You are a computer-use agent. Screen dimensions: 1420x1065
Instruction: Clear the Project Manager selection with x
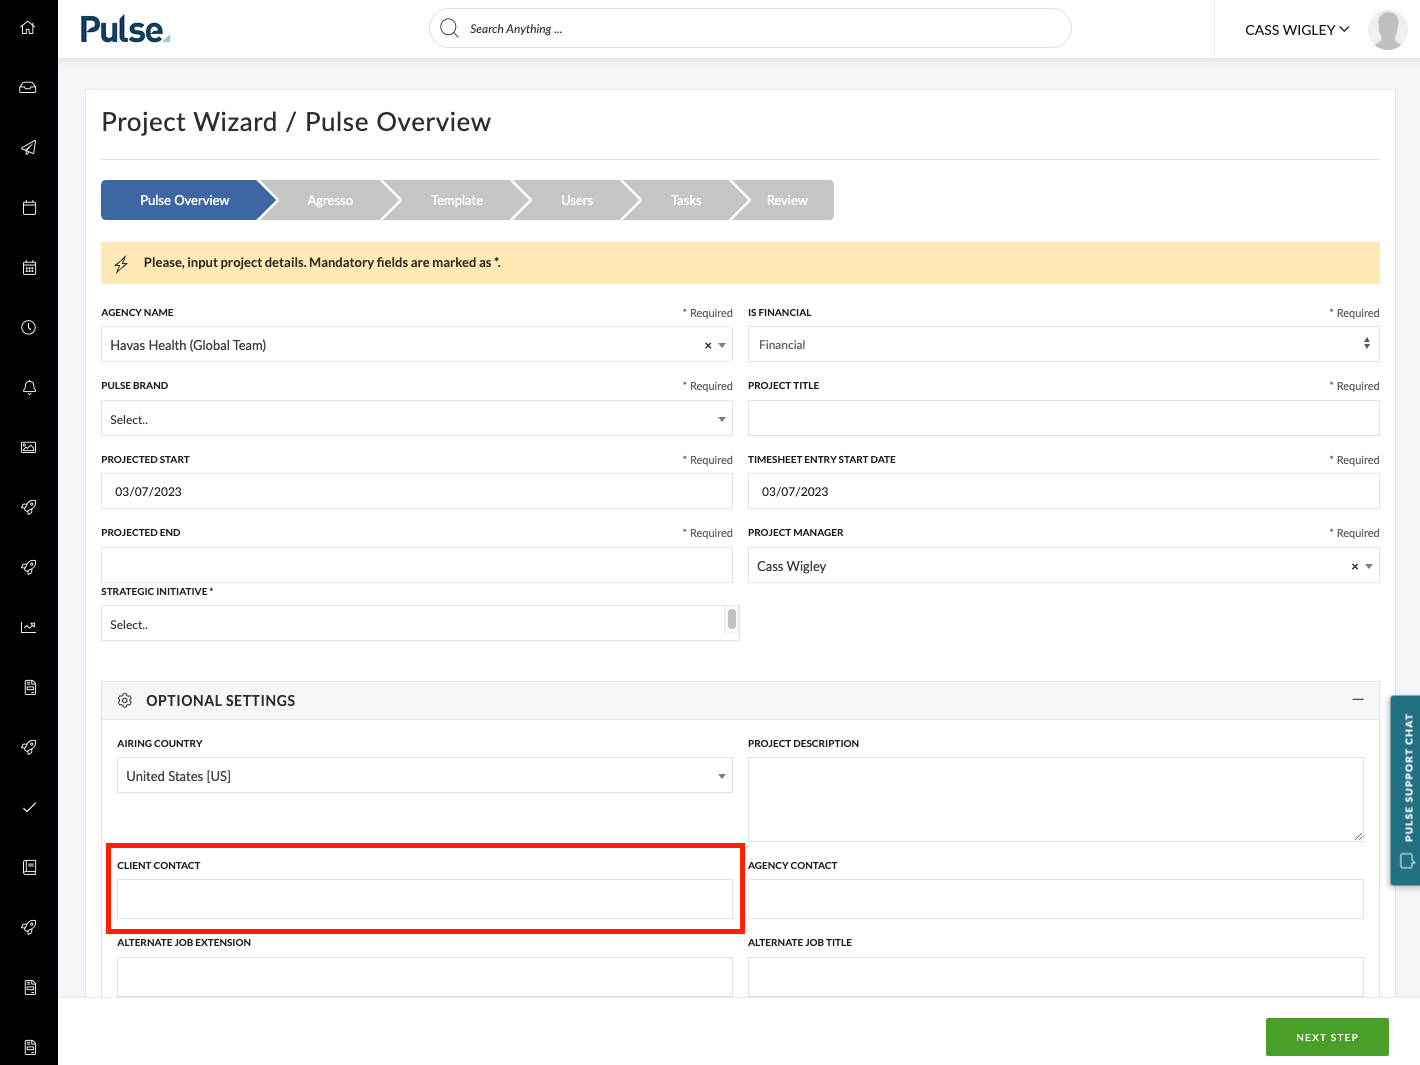click(x=1355, y=566)
